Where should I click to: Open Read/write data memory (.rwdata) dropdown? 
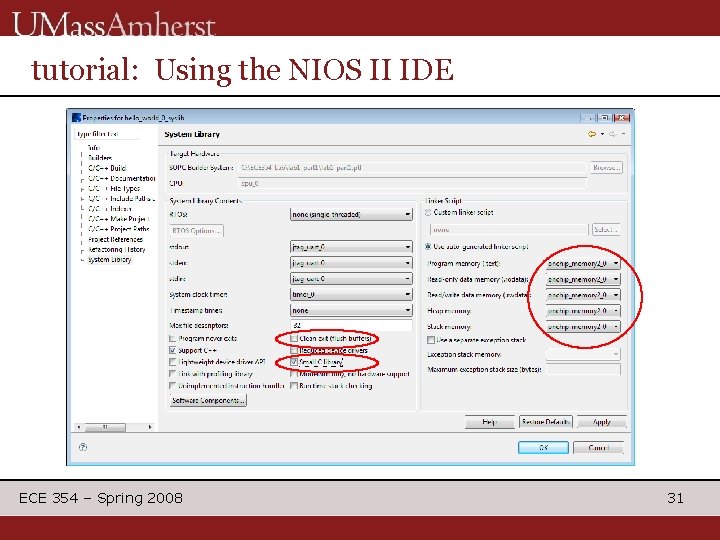[583, 295]
